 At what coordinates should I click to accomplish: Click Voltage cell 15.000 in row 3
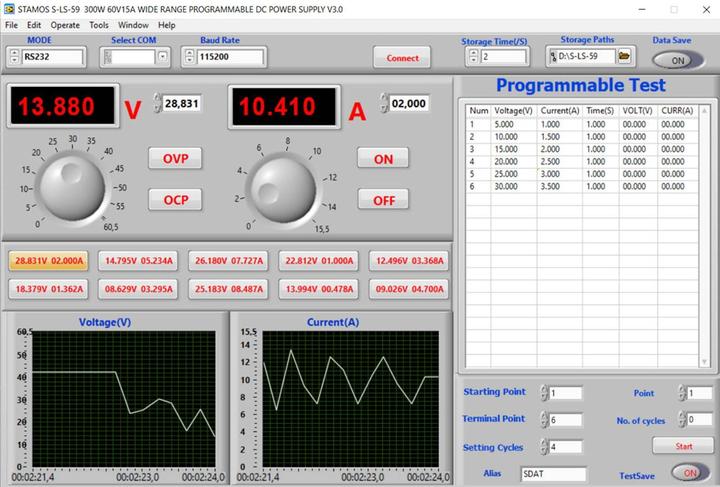[514, 149]
